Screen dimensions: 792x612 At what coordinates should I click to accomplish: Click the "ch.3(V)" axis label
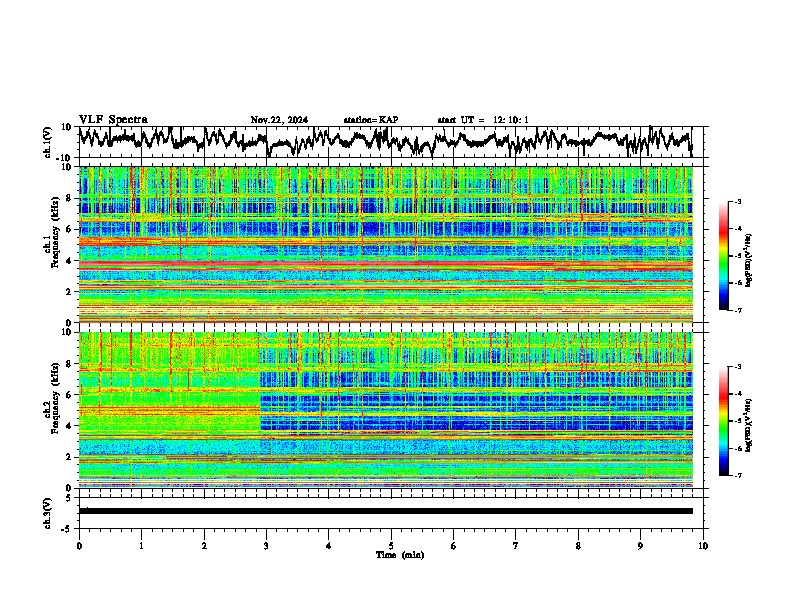(48, 514)
